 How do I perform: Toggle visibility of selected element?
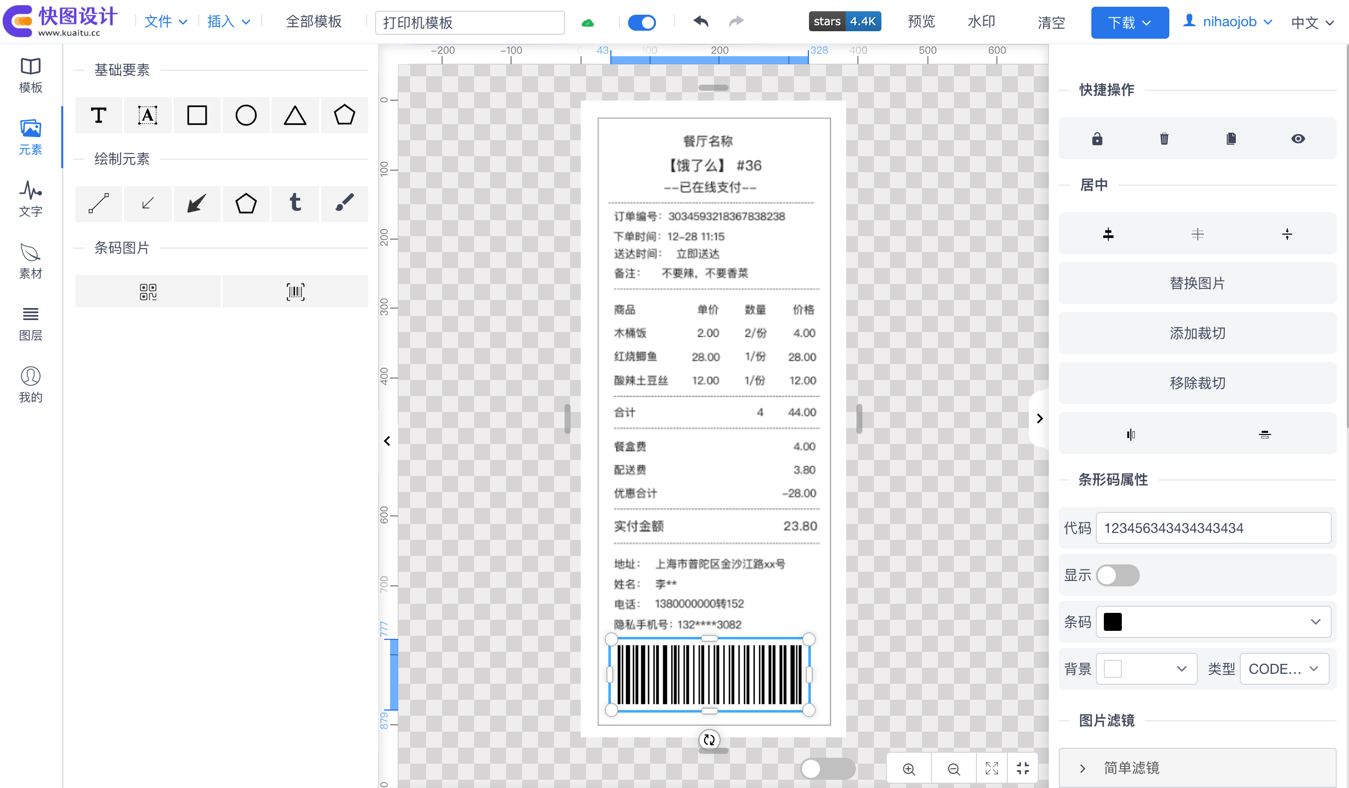click(1298, 139)
